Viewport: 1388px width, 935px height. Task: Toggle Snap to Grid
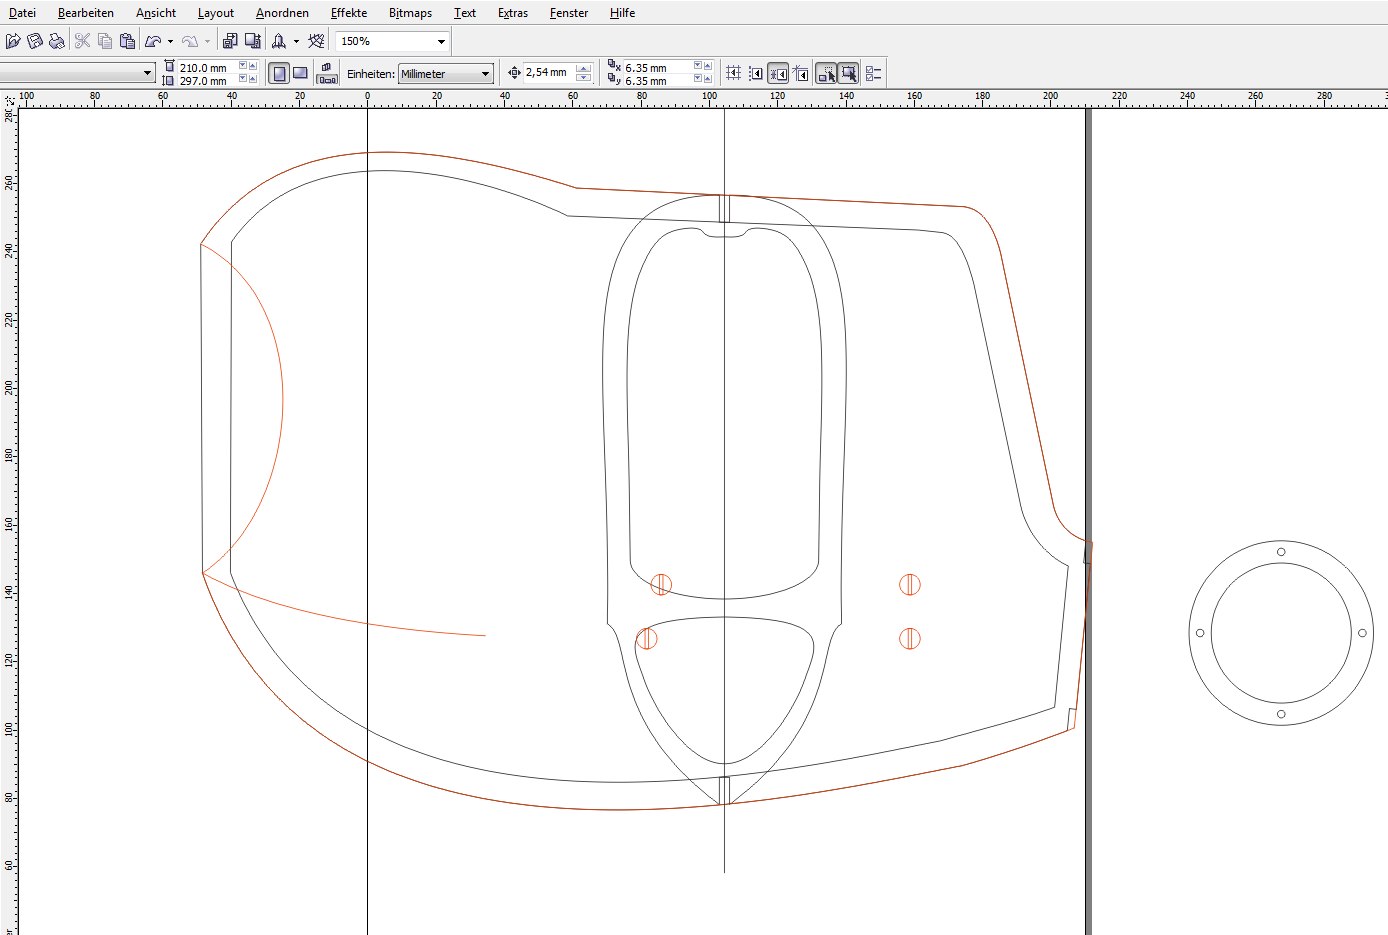click(x=733, y=73)
